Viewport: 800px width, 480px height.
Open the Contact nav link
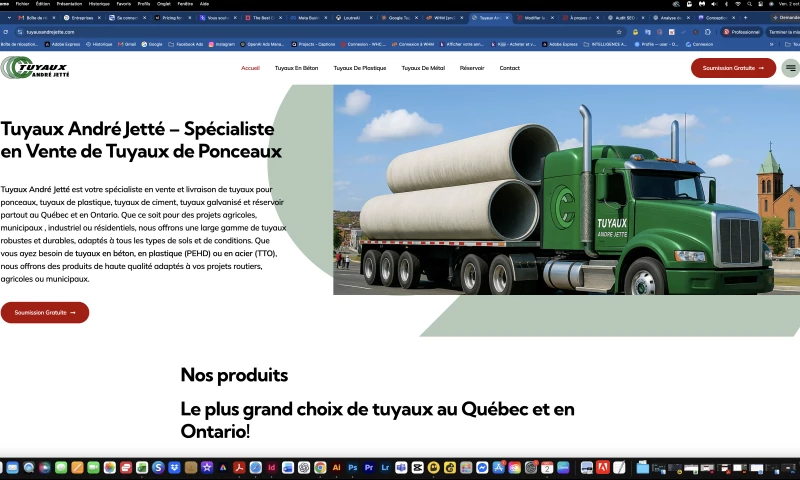[509, 68]
